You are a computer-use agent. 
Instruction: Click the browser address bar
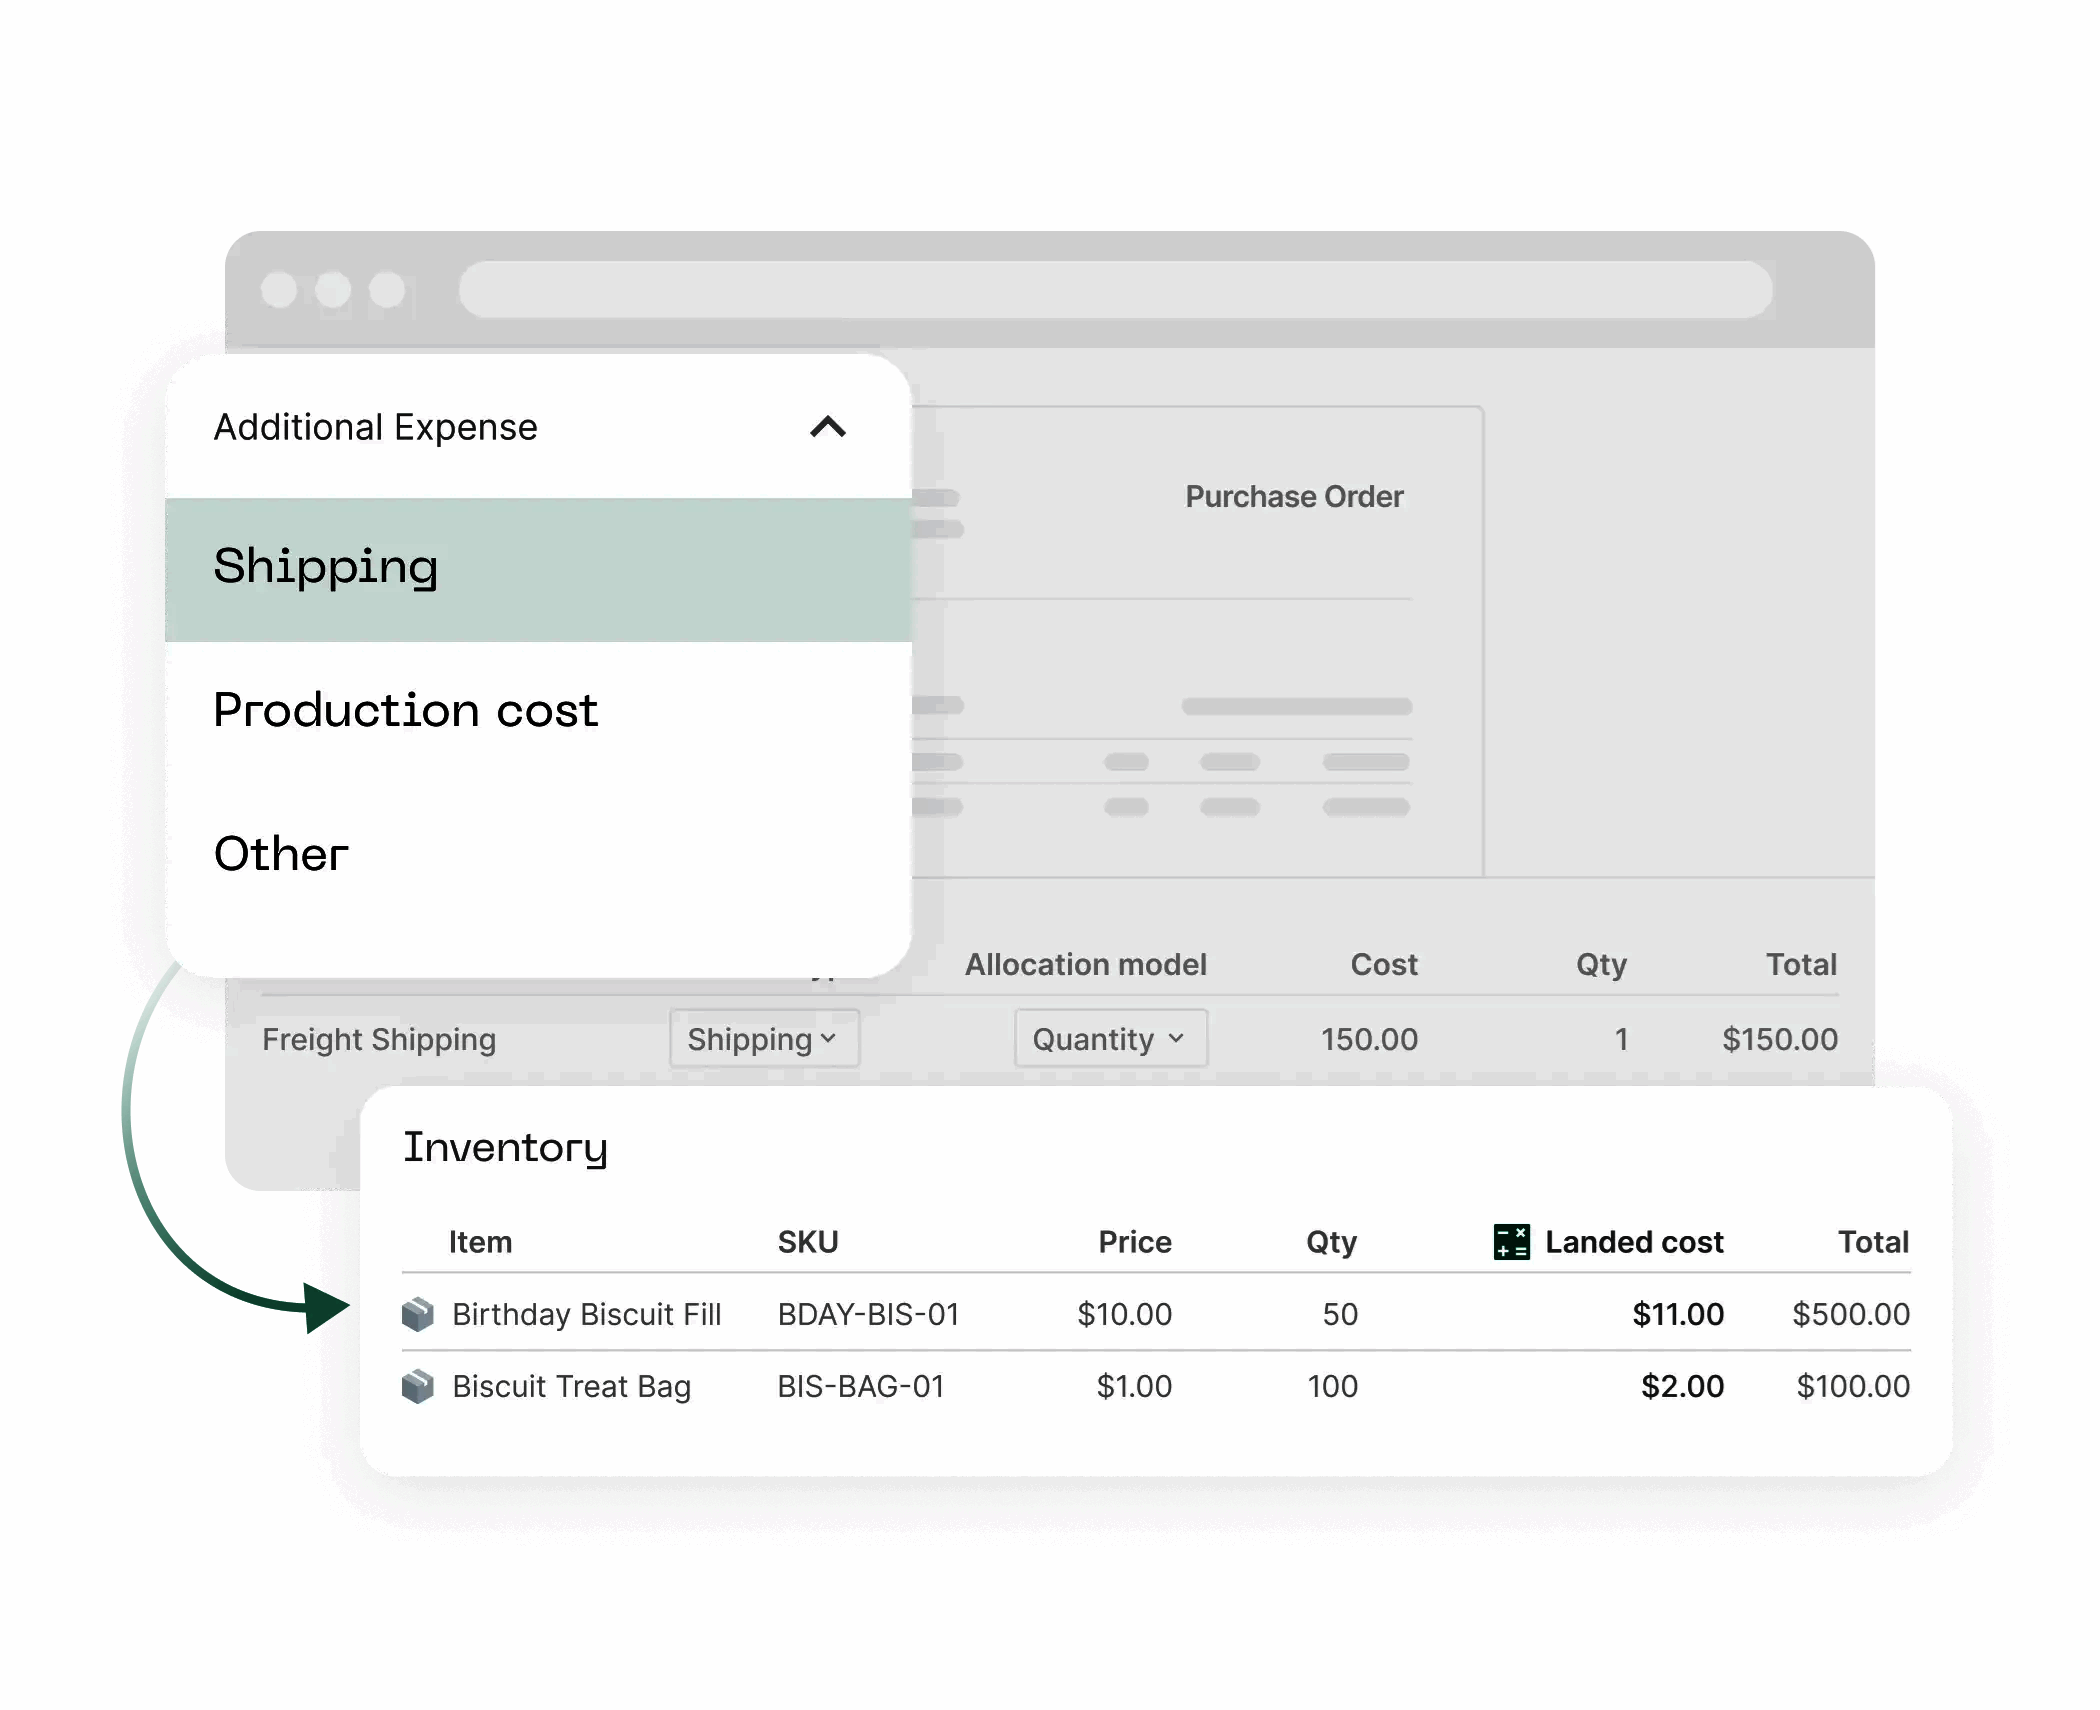click(x=1115, y=290)
